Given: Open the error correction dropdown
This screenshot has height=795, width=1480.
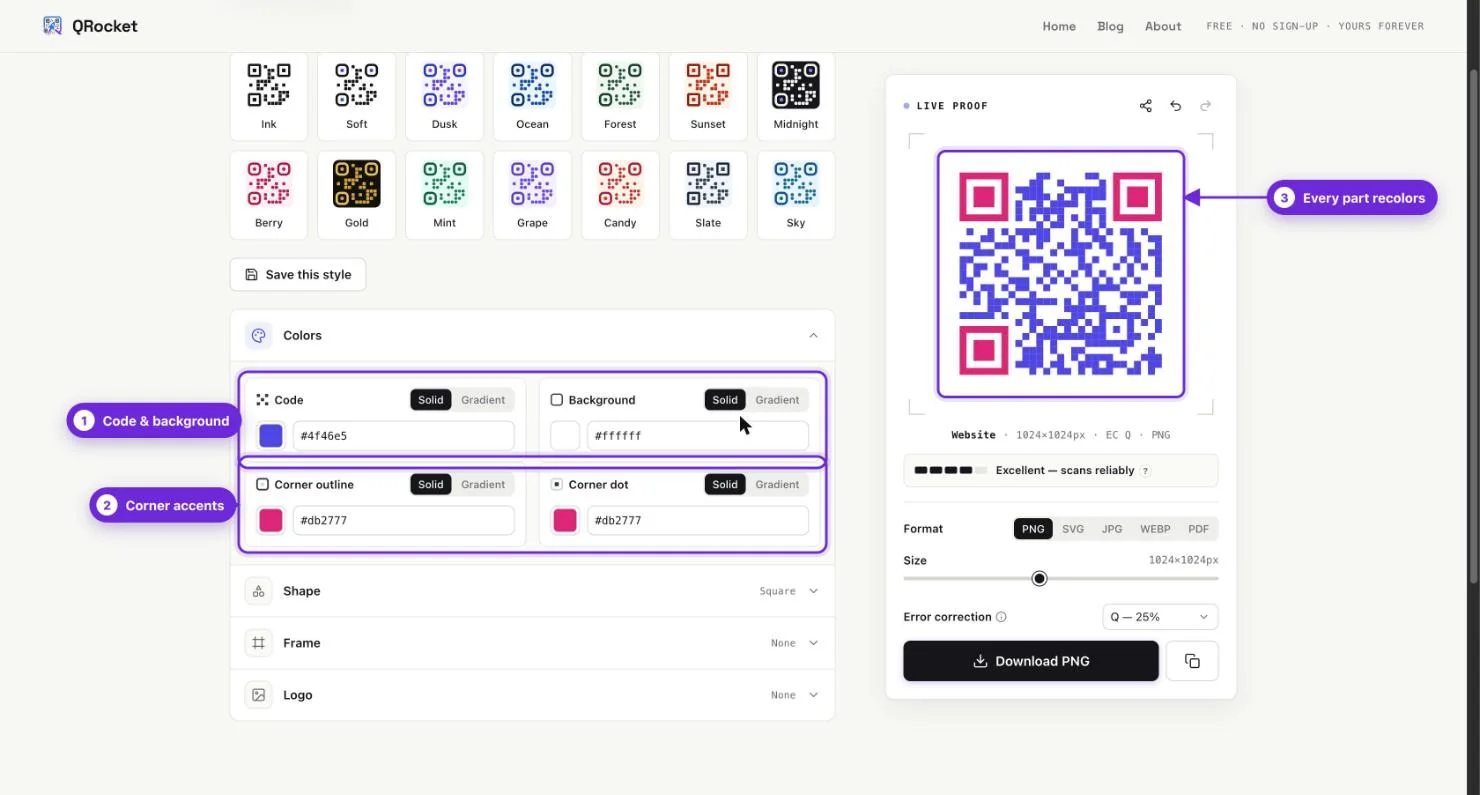Looking at the screenshot, I should [x=1160, y=617].
